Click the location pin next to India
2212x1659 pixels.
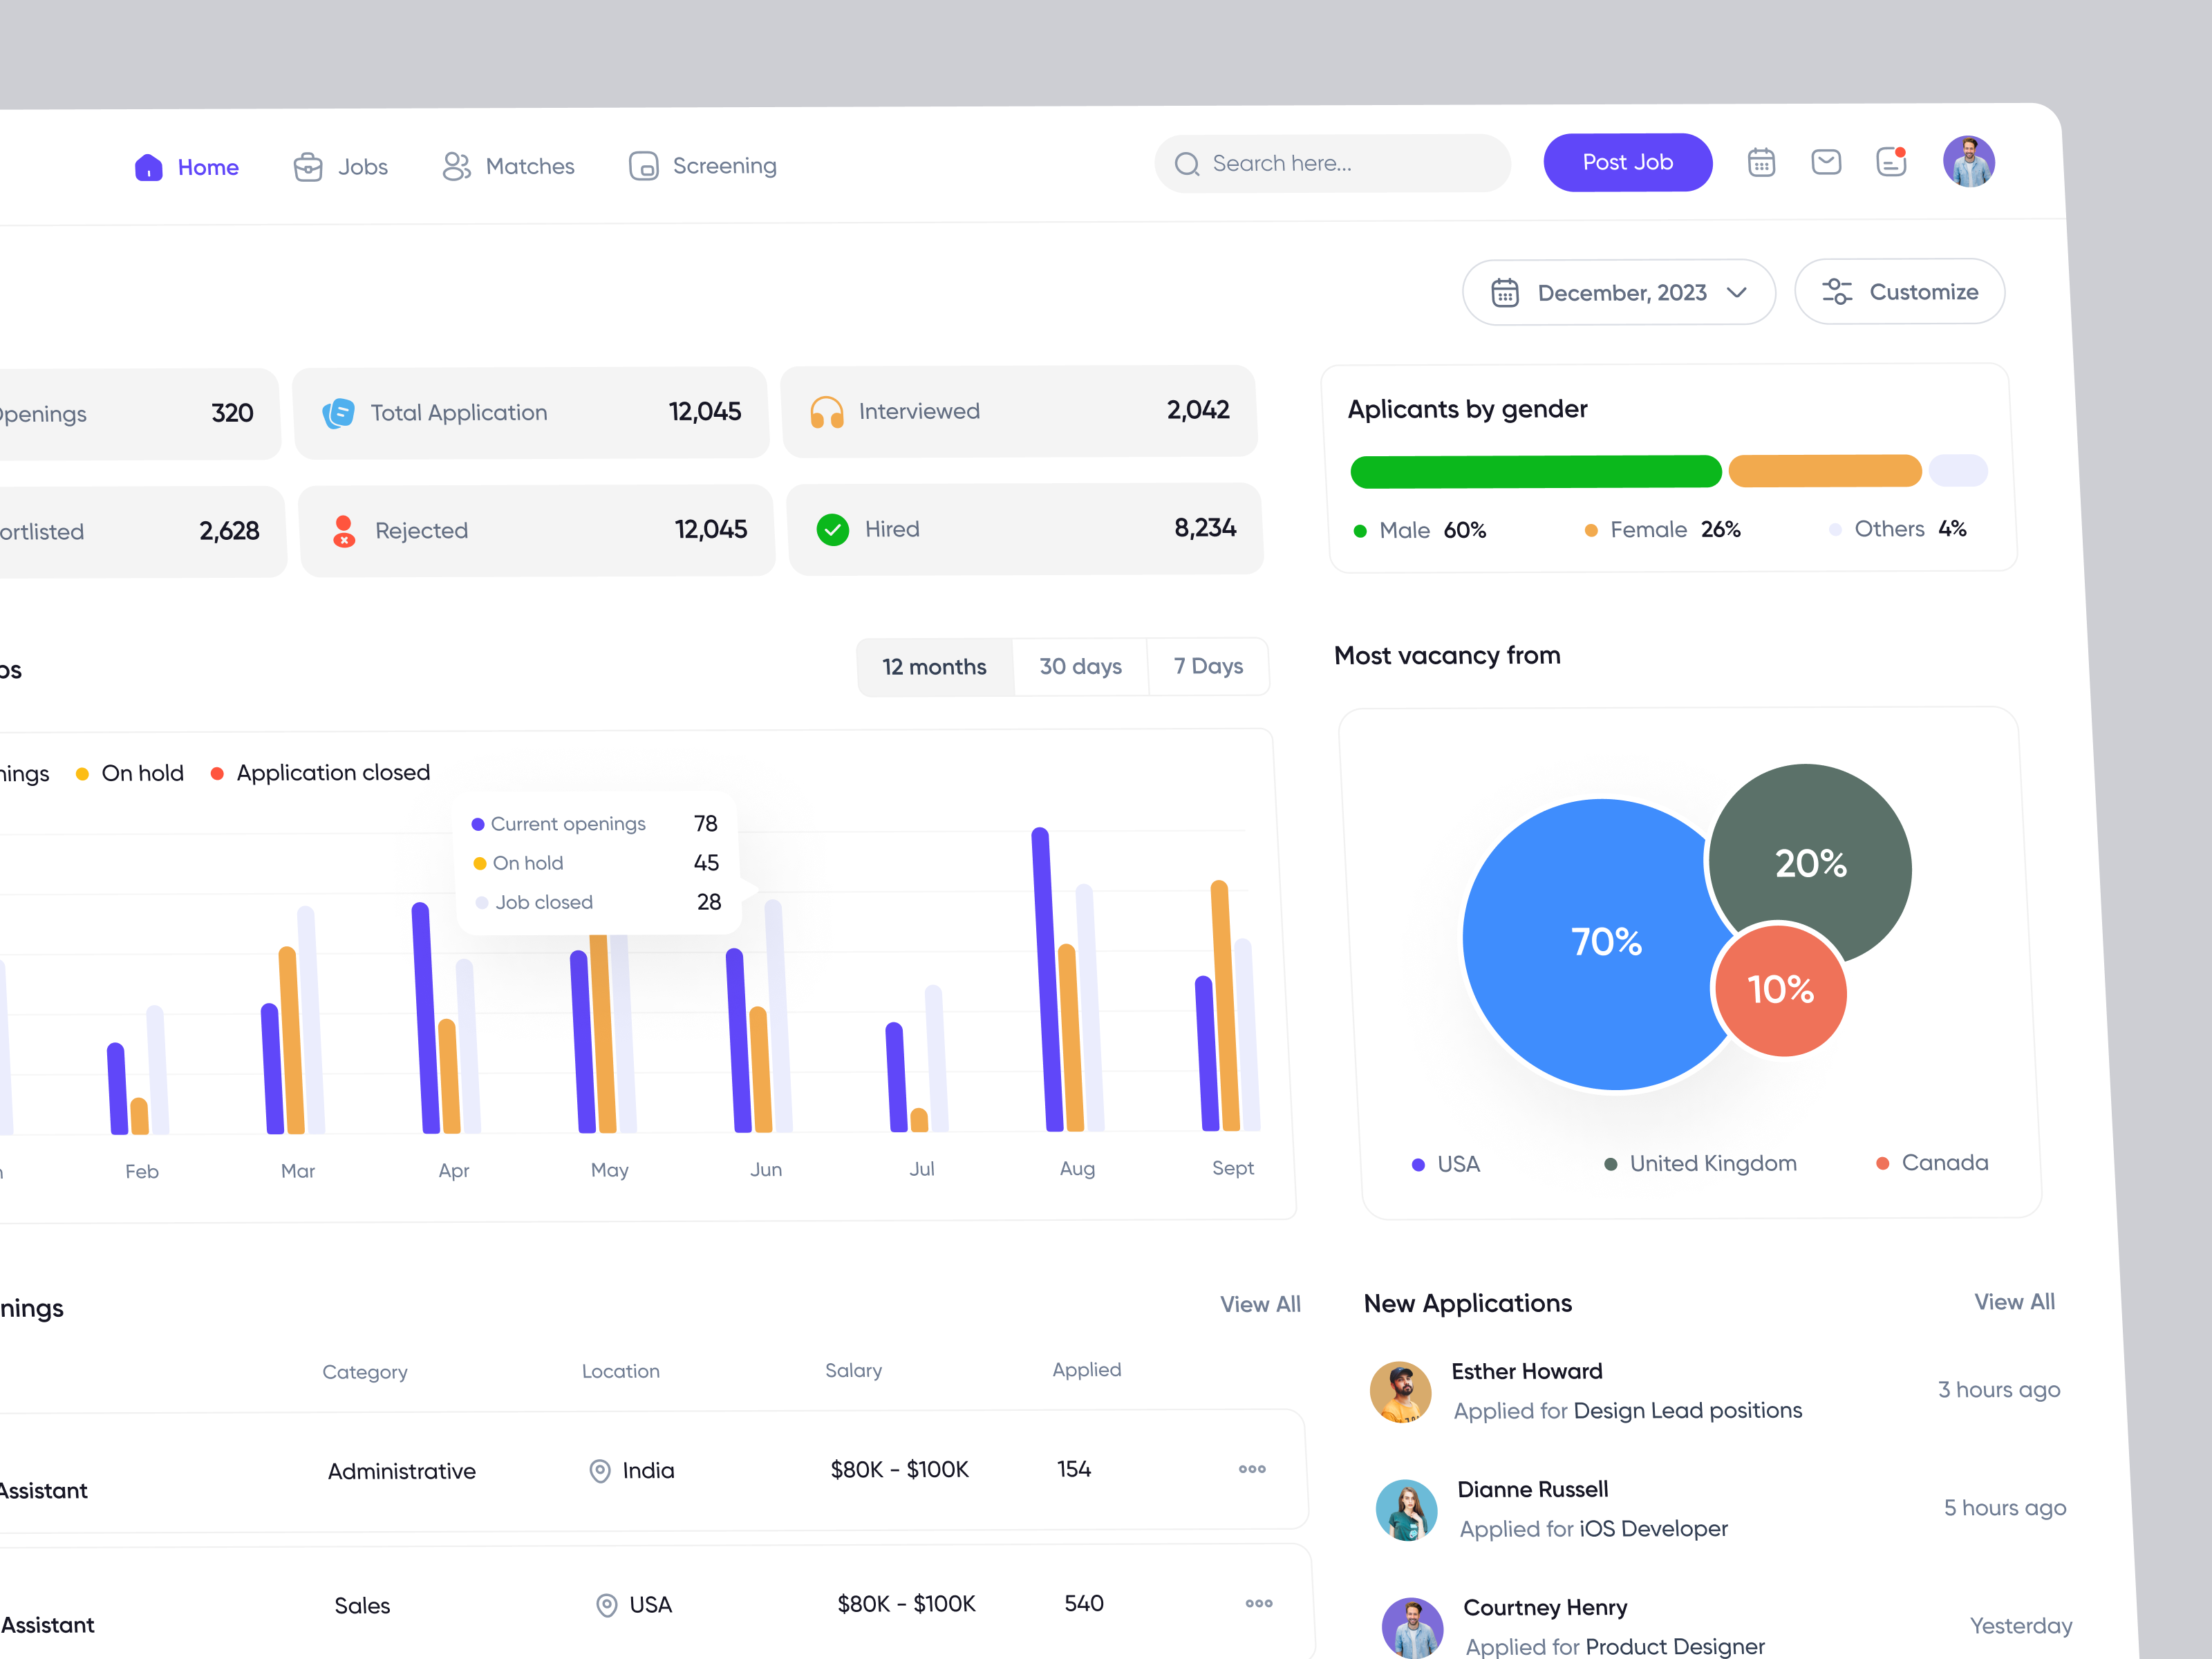[600, 1470]
